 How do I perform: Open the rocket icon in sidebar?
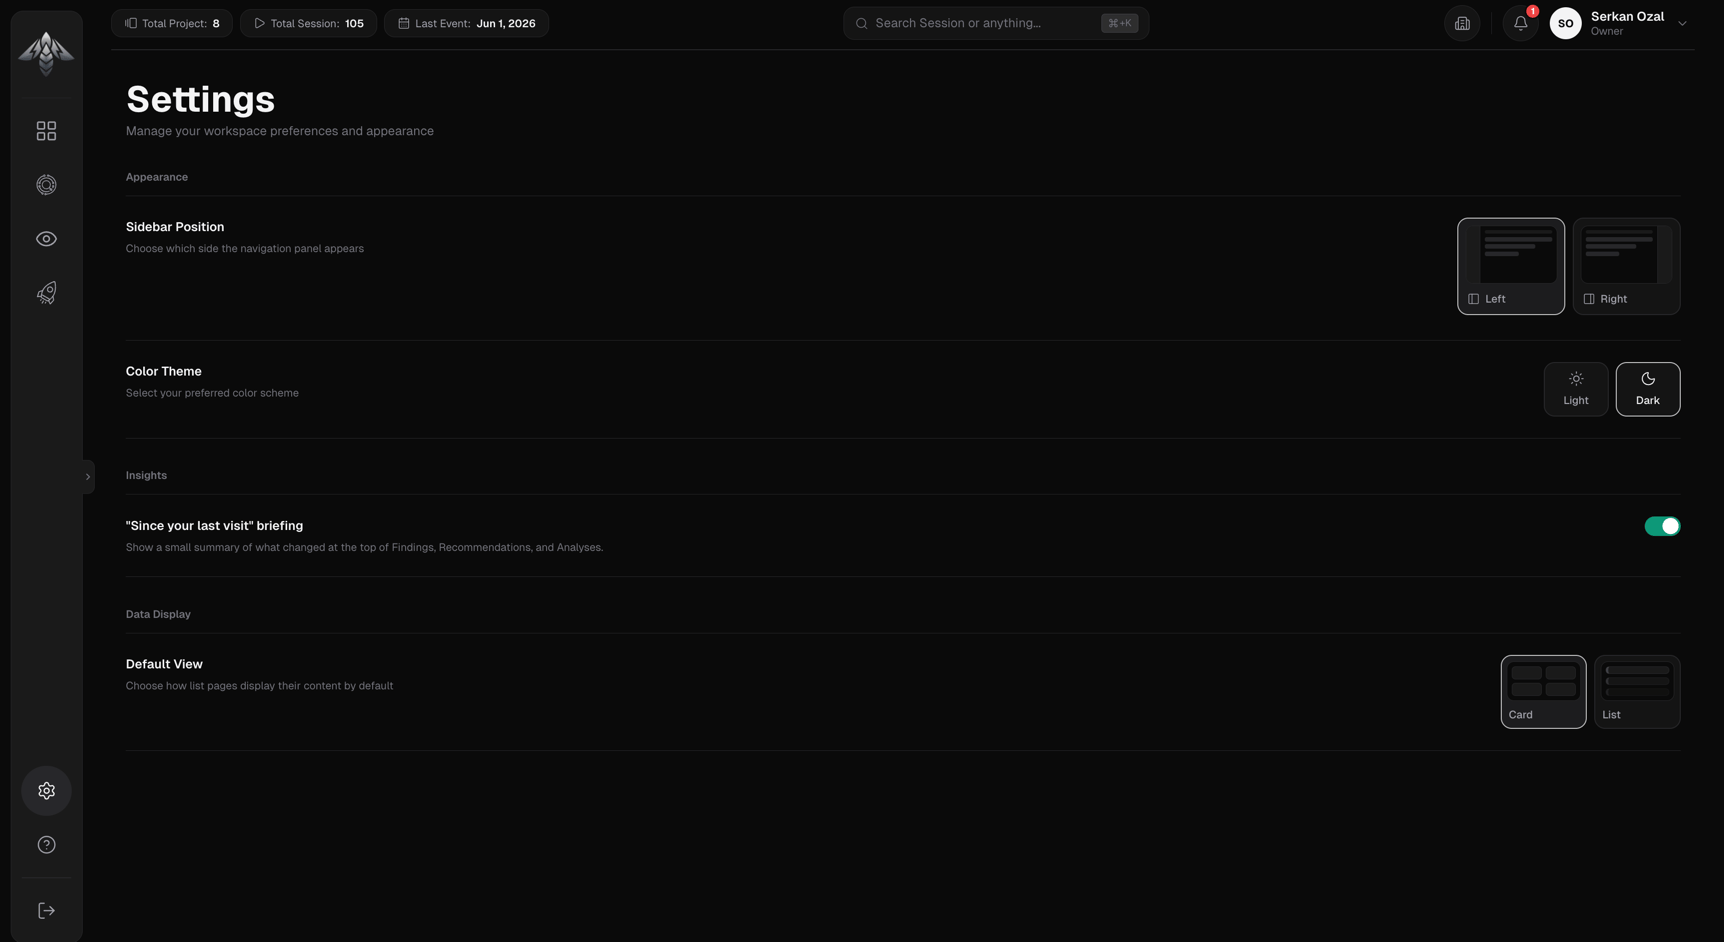[x=46, y=293]
